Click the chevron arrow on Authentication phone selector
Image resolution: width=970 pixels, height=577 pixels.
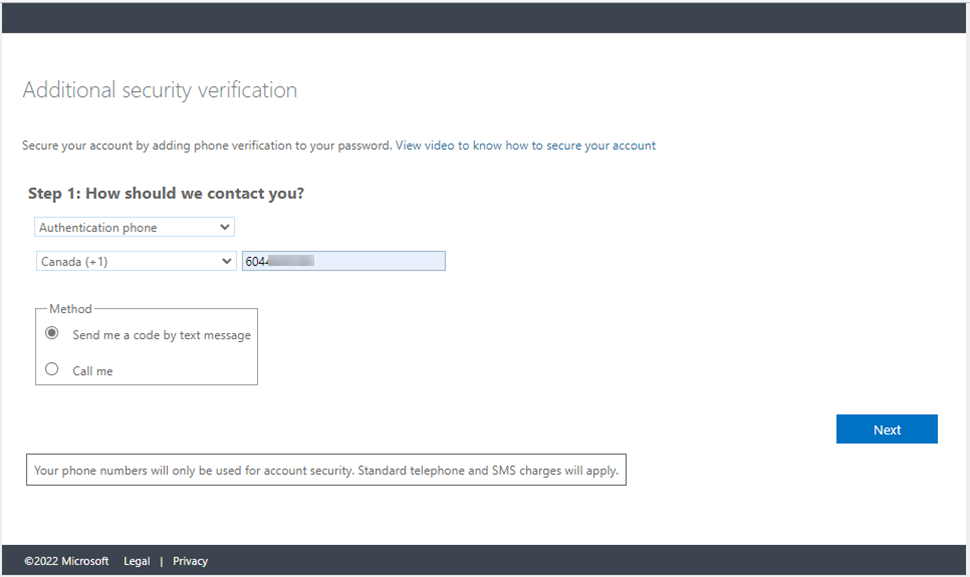pos(224,228)
